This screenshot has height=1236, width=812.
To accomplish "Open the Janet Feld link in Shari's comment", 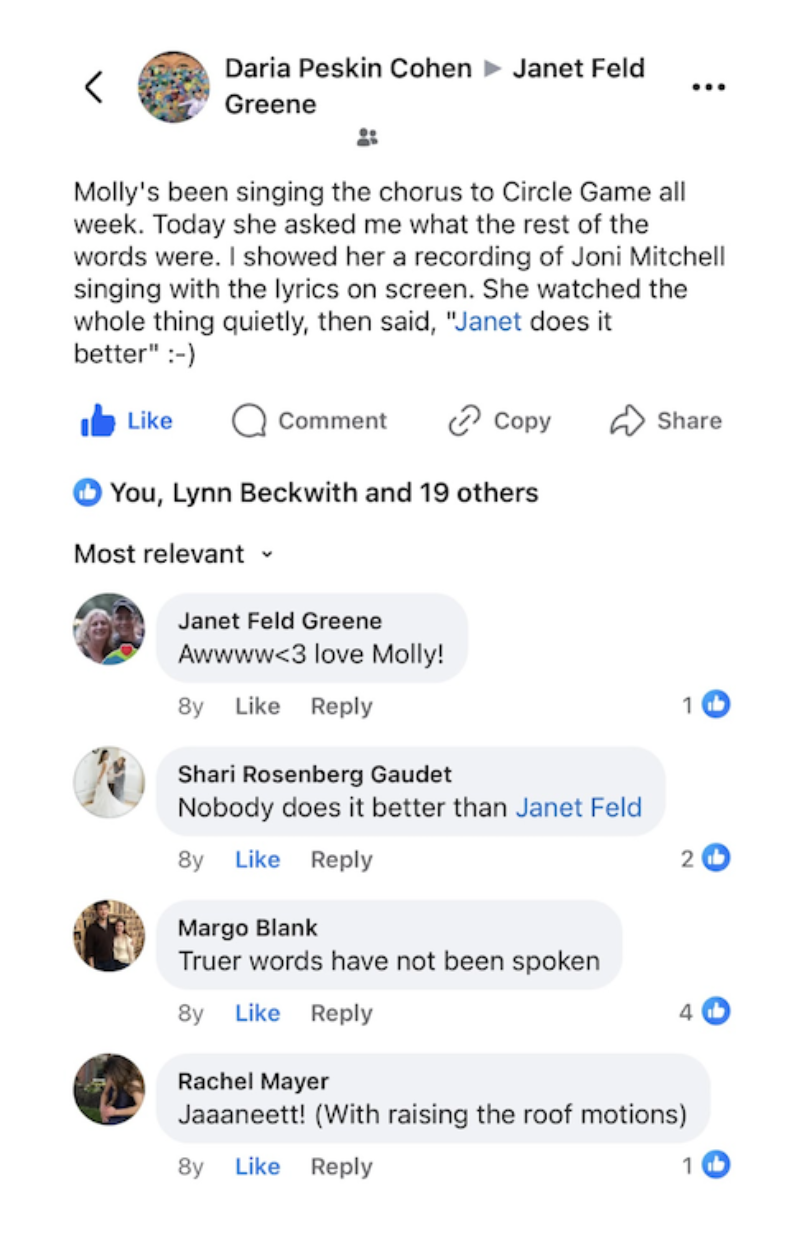I will 578,807.
